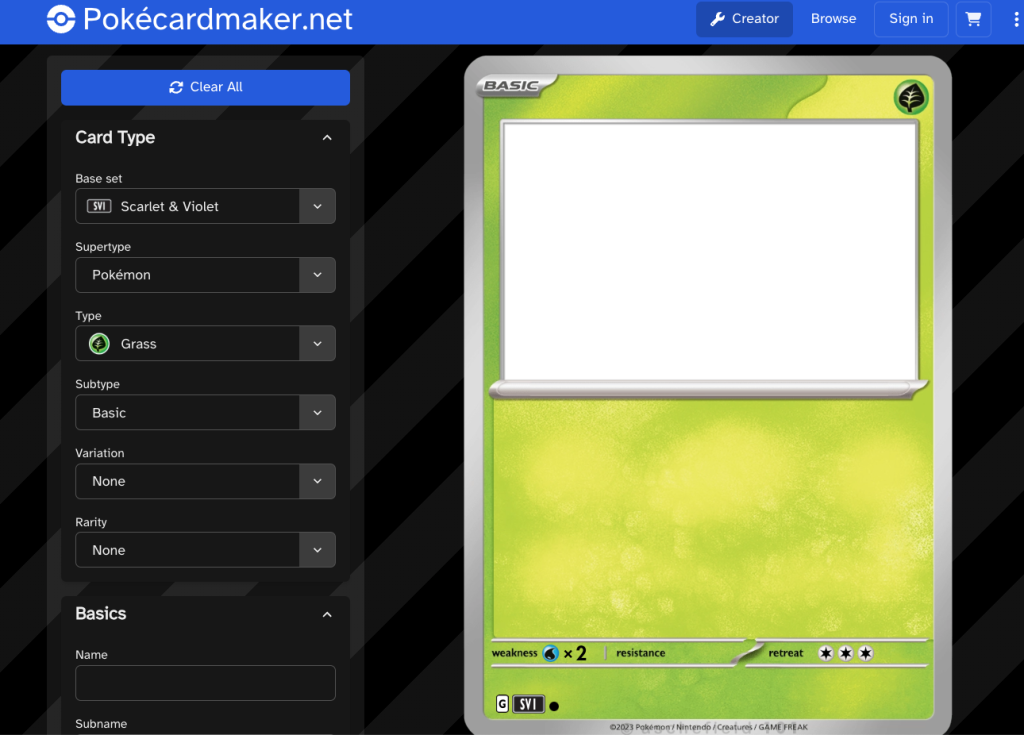This screenshot has height=735, width=1024.
Task: Open the Base set dropdown
Action: click(206, 206)
